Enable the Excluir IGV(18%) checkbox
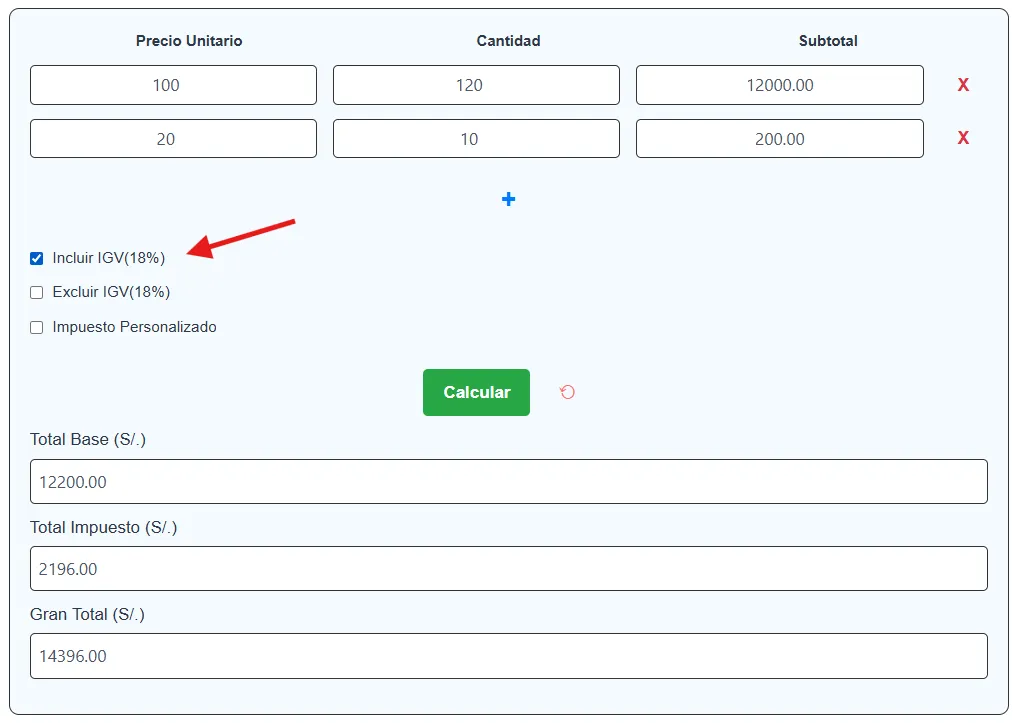 [37, 293]
